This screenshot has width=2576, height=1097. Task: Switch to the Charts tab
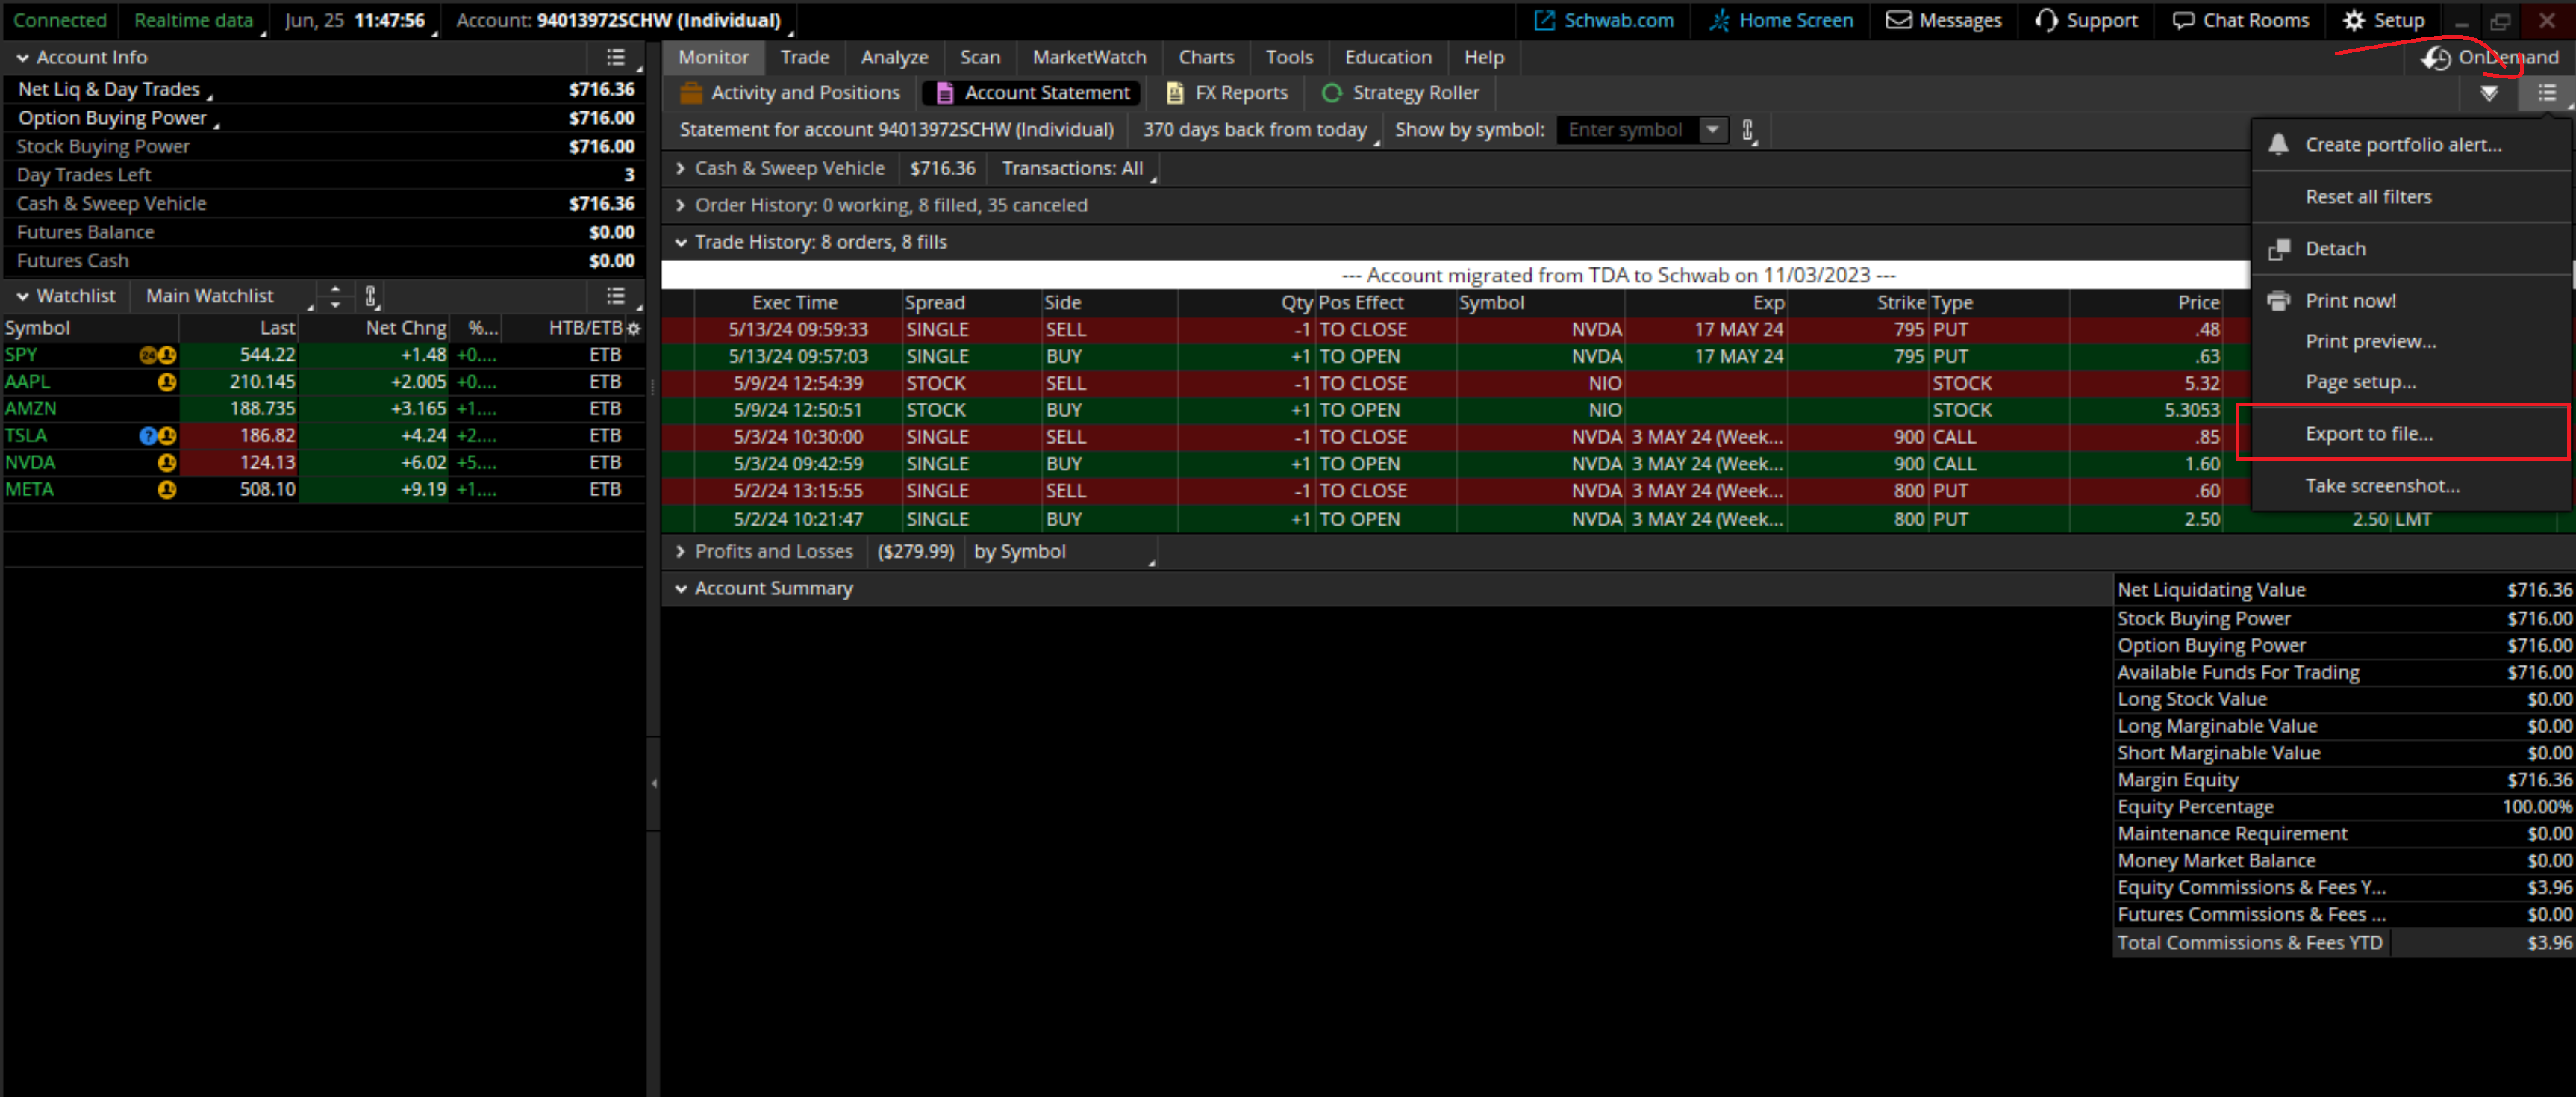1205,57
